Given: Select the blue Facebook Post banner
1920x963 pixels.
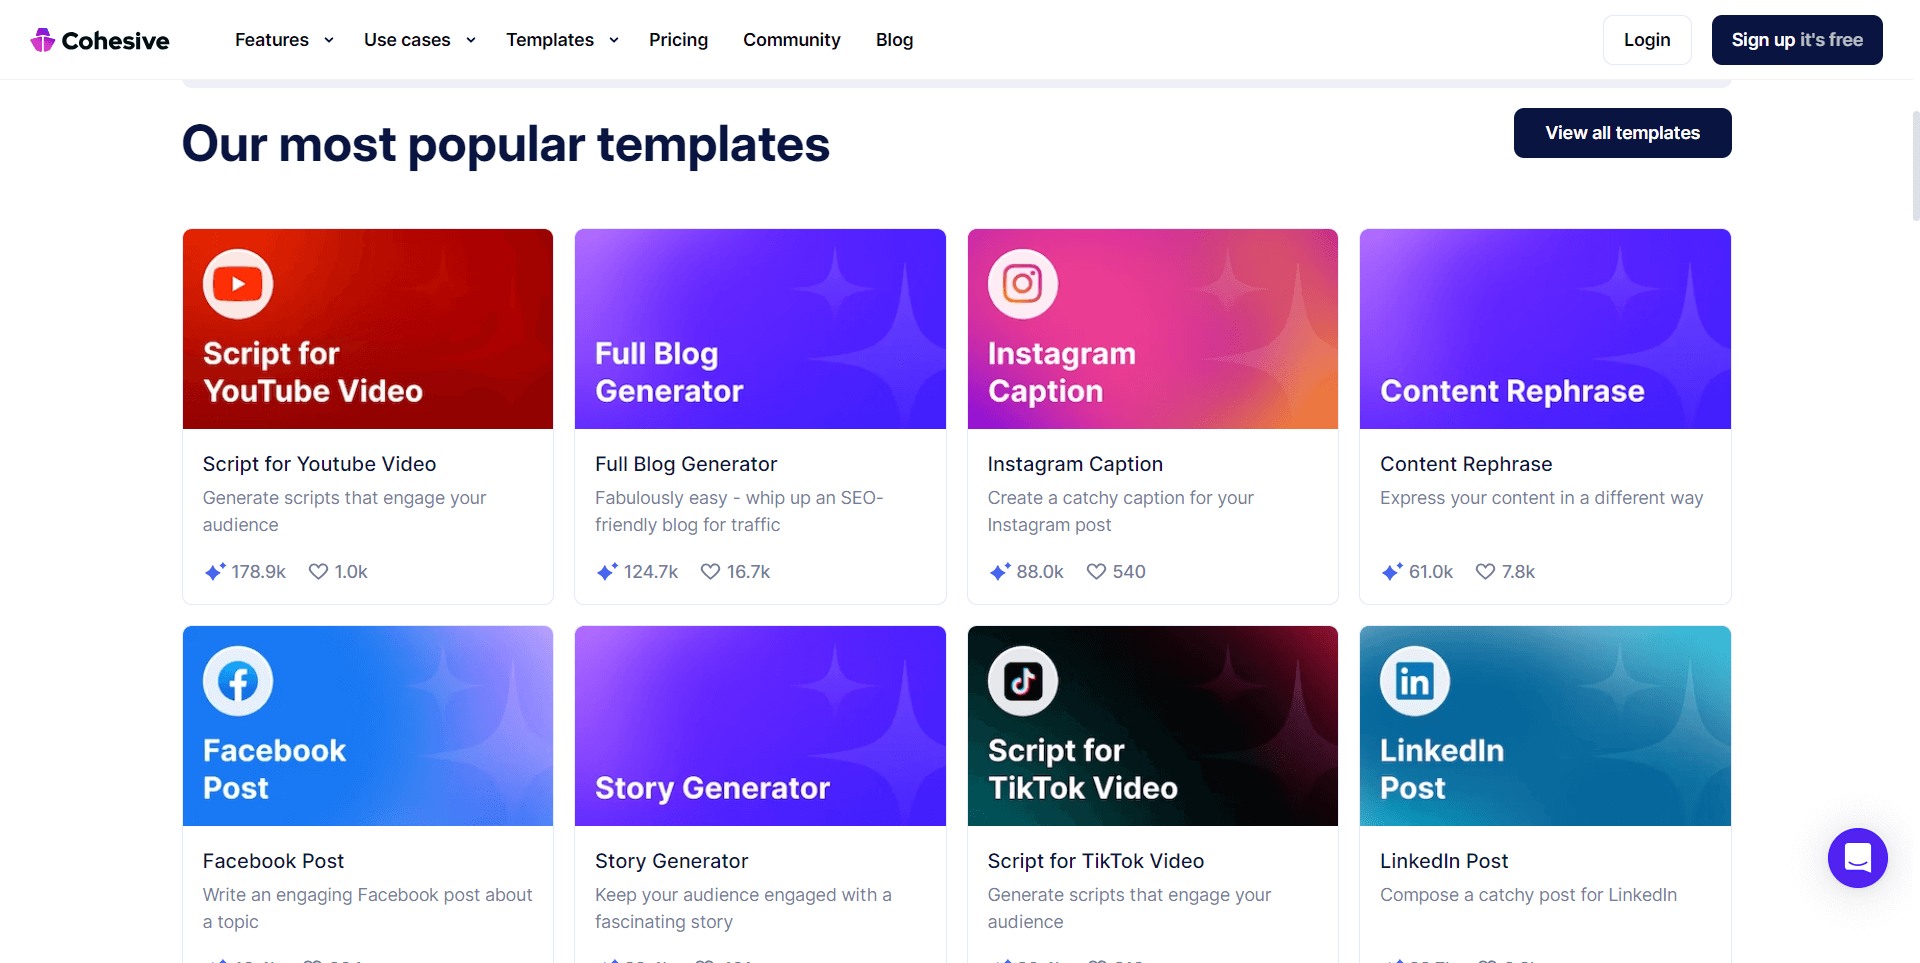Looking at the screenshot, I should pos(368,726).
